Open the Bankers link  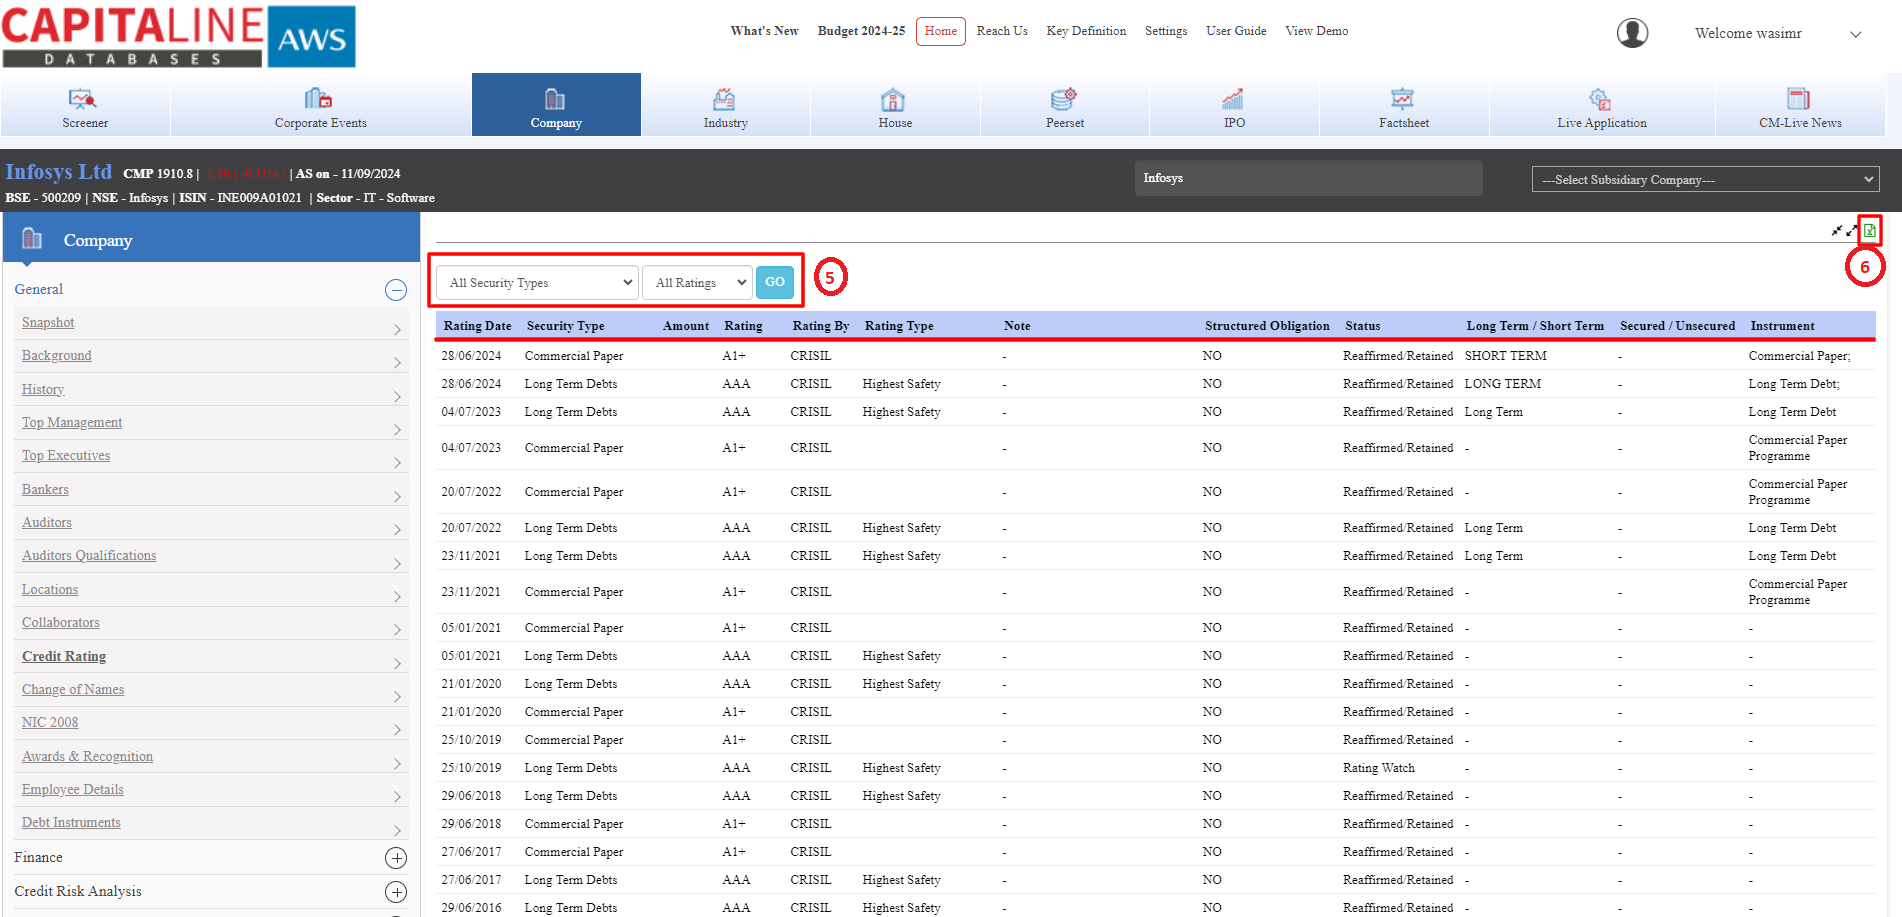click(x=45, y=489)
